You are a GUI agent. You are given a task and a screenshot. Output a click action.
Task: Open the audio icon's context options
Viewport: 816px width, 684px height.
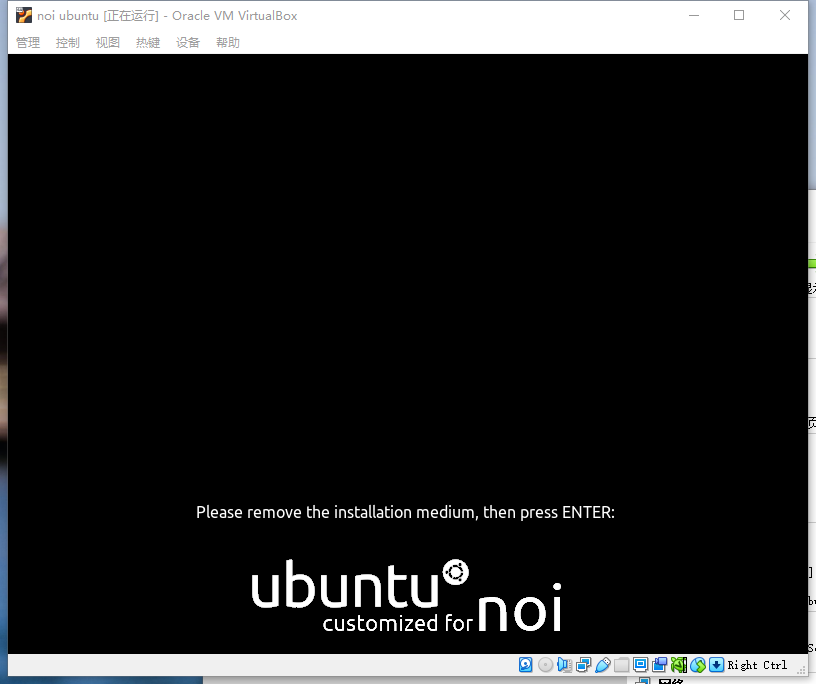click(x=564, y=665)
